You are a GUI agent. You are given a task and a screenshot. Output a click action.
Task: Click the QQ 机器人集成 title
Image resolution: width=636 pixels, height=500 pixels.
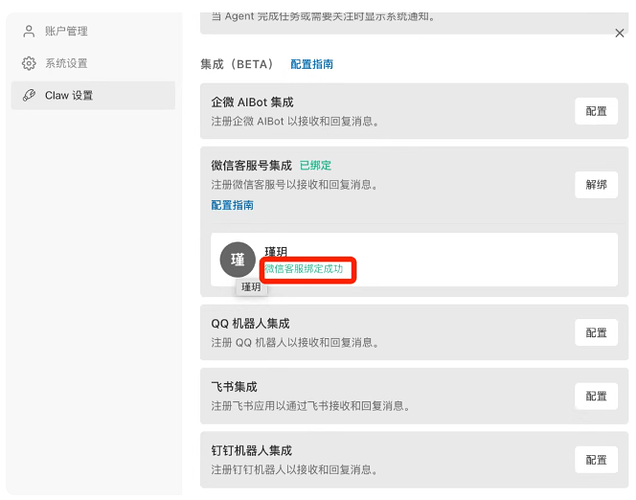click(251, 324)
